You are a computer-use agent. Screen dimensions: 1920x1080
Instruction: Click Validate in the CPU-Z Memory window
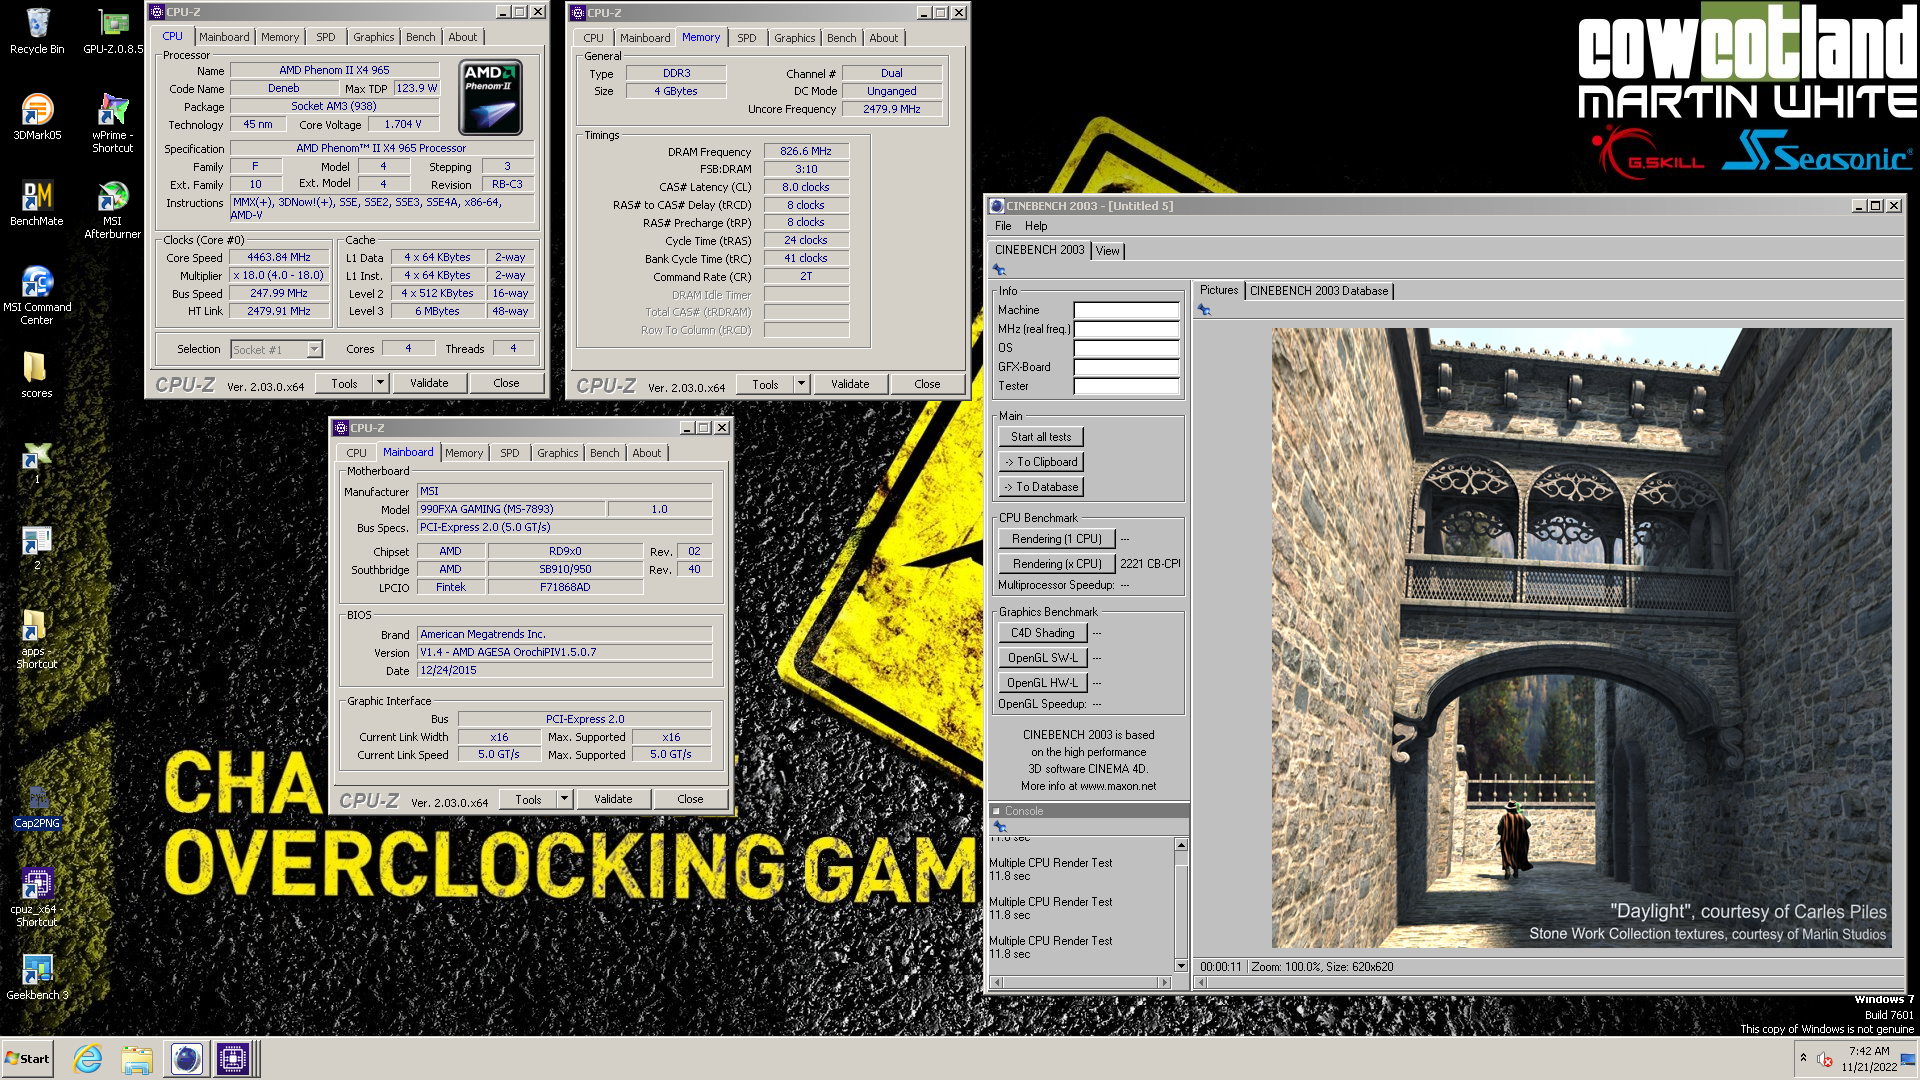850,384
